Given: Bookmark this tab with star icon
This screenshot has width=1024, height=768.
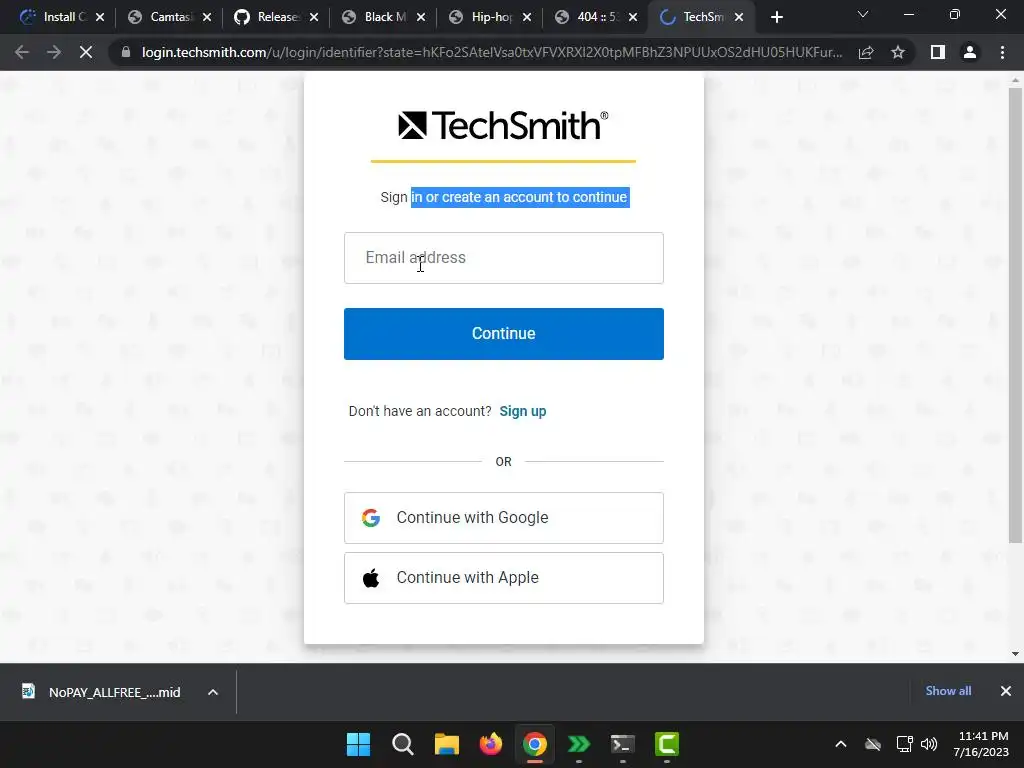Looking at the screenshot, I should [x=898, y=52].
